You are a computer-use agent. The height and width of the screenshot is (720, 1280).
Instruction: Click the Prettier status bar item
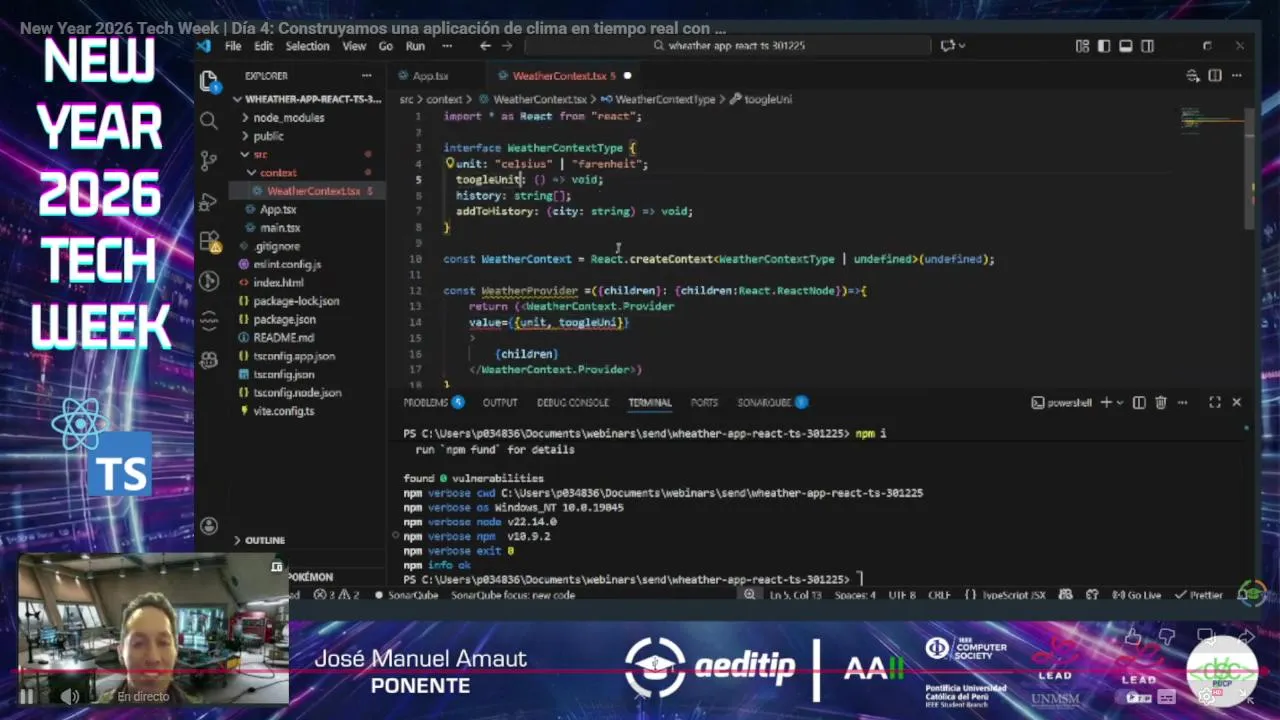[1199, 595]
